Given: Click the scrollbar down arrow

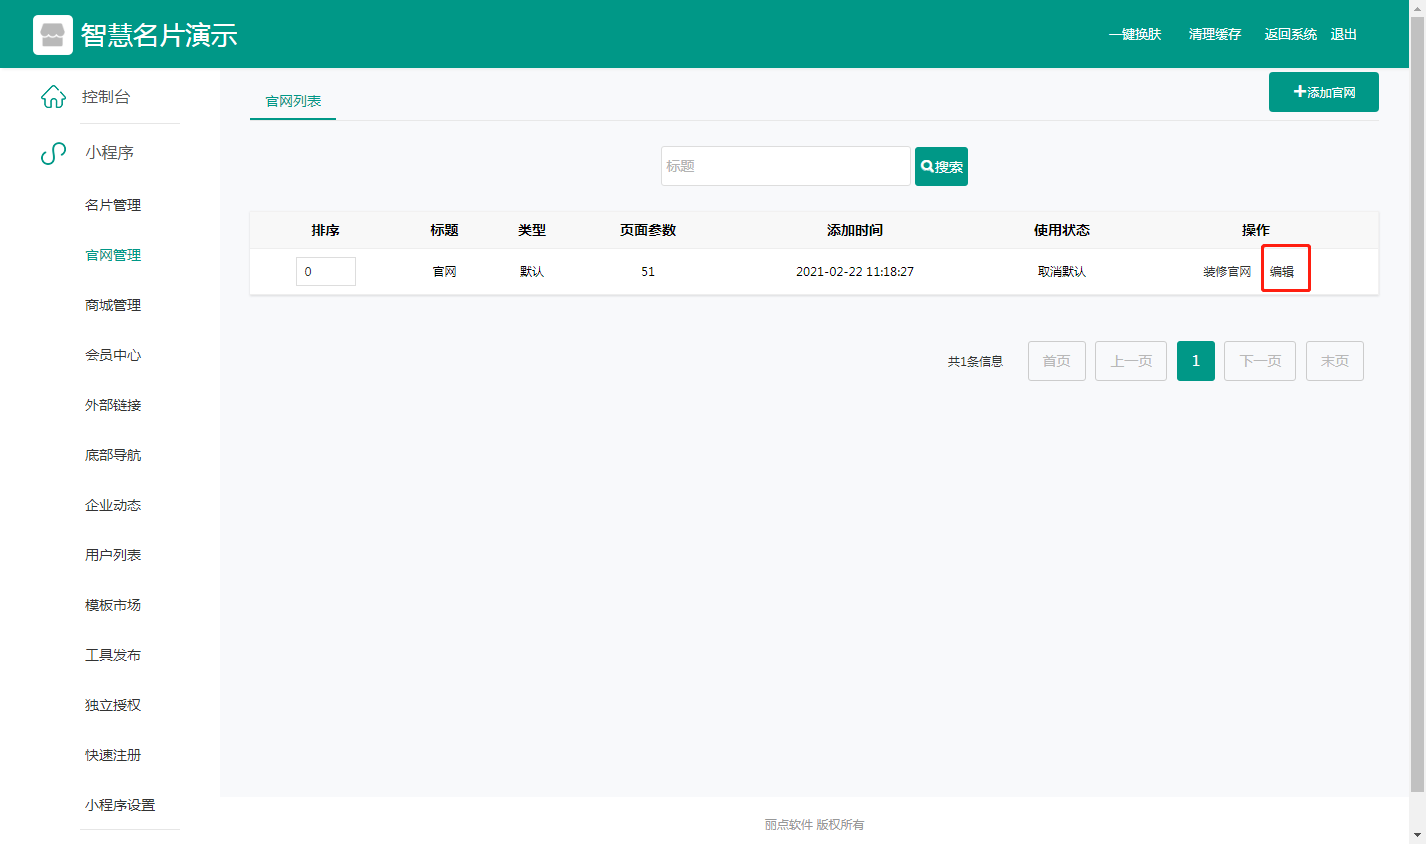Looking at the screenshot, I should (1417, 835).
